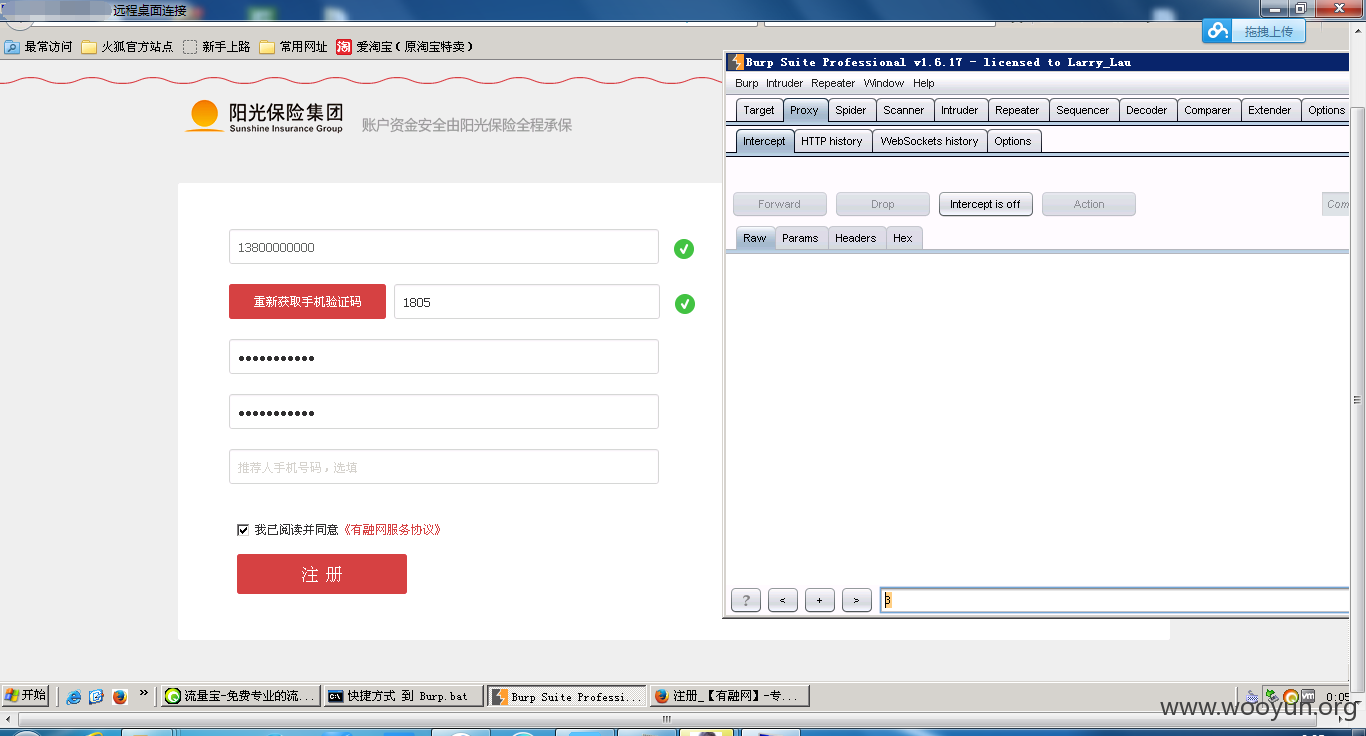The height and width of the screenshot is (736, 1366).
Task: Click the 开始 Start button
Action: [x=26, y=696]
